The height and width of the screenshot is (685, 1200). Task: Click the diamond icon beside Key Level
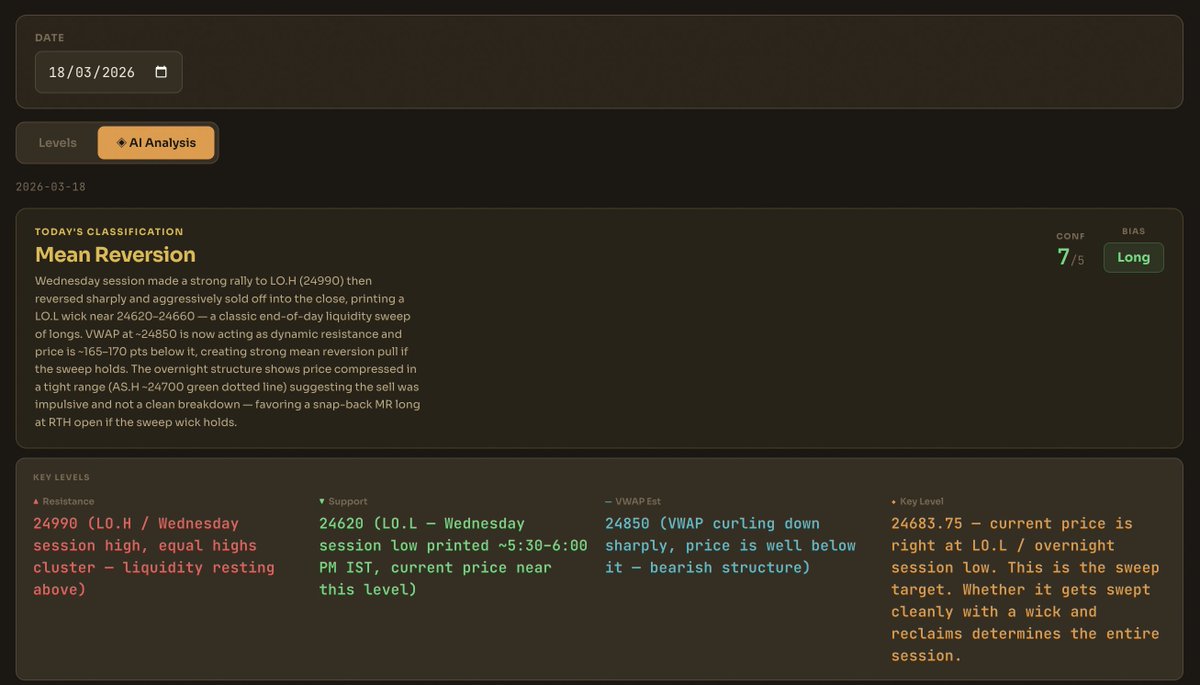pyautogui.click(x=894, y=502)
